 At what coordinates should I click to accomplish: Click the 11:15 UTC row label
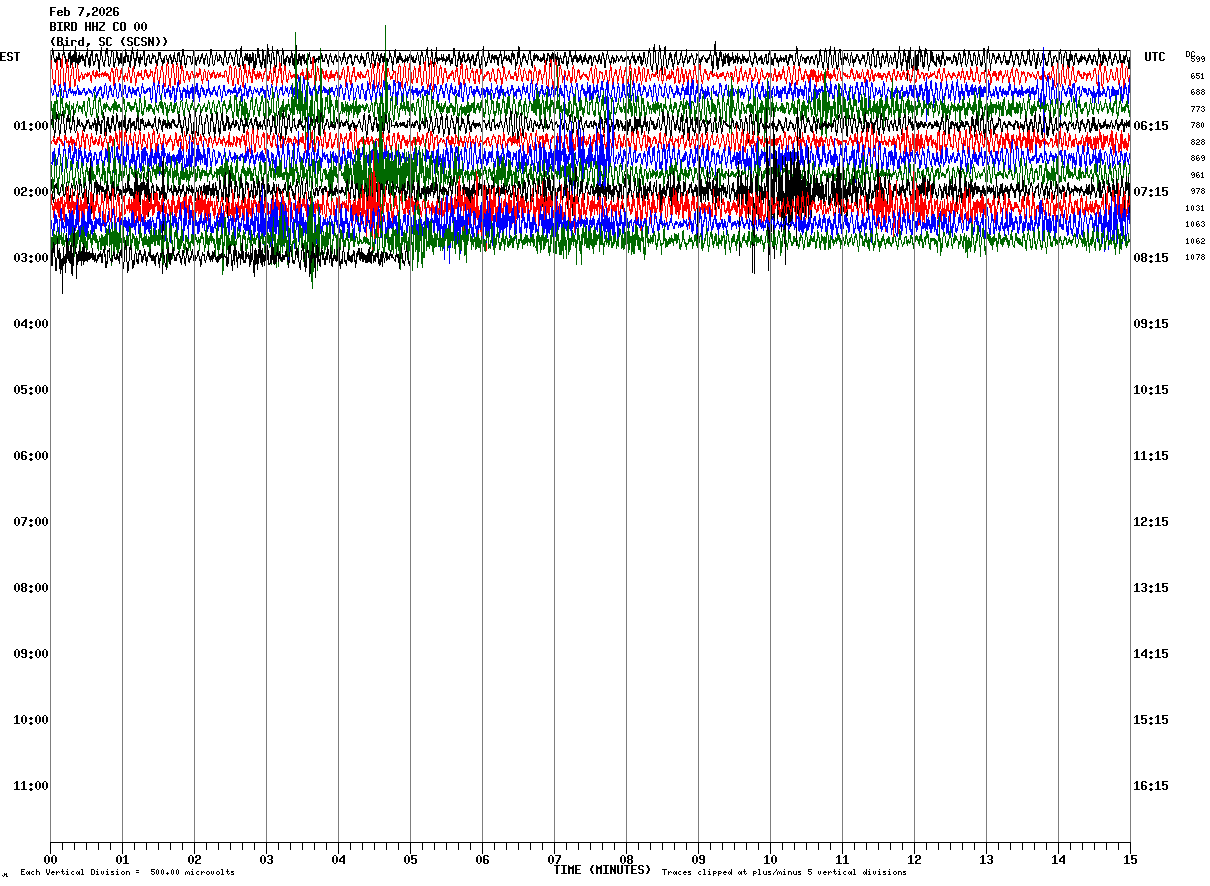pos(1151,456)
